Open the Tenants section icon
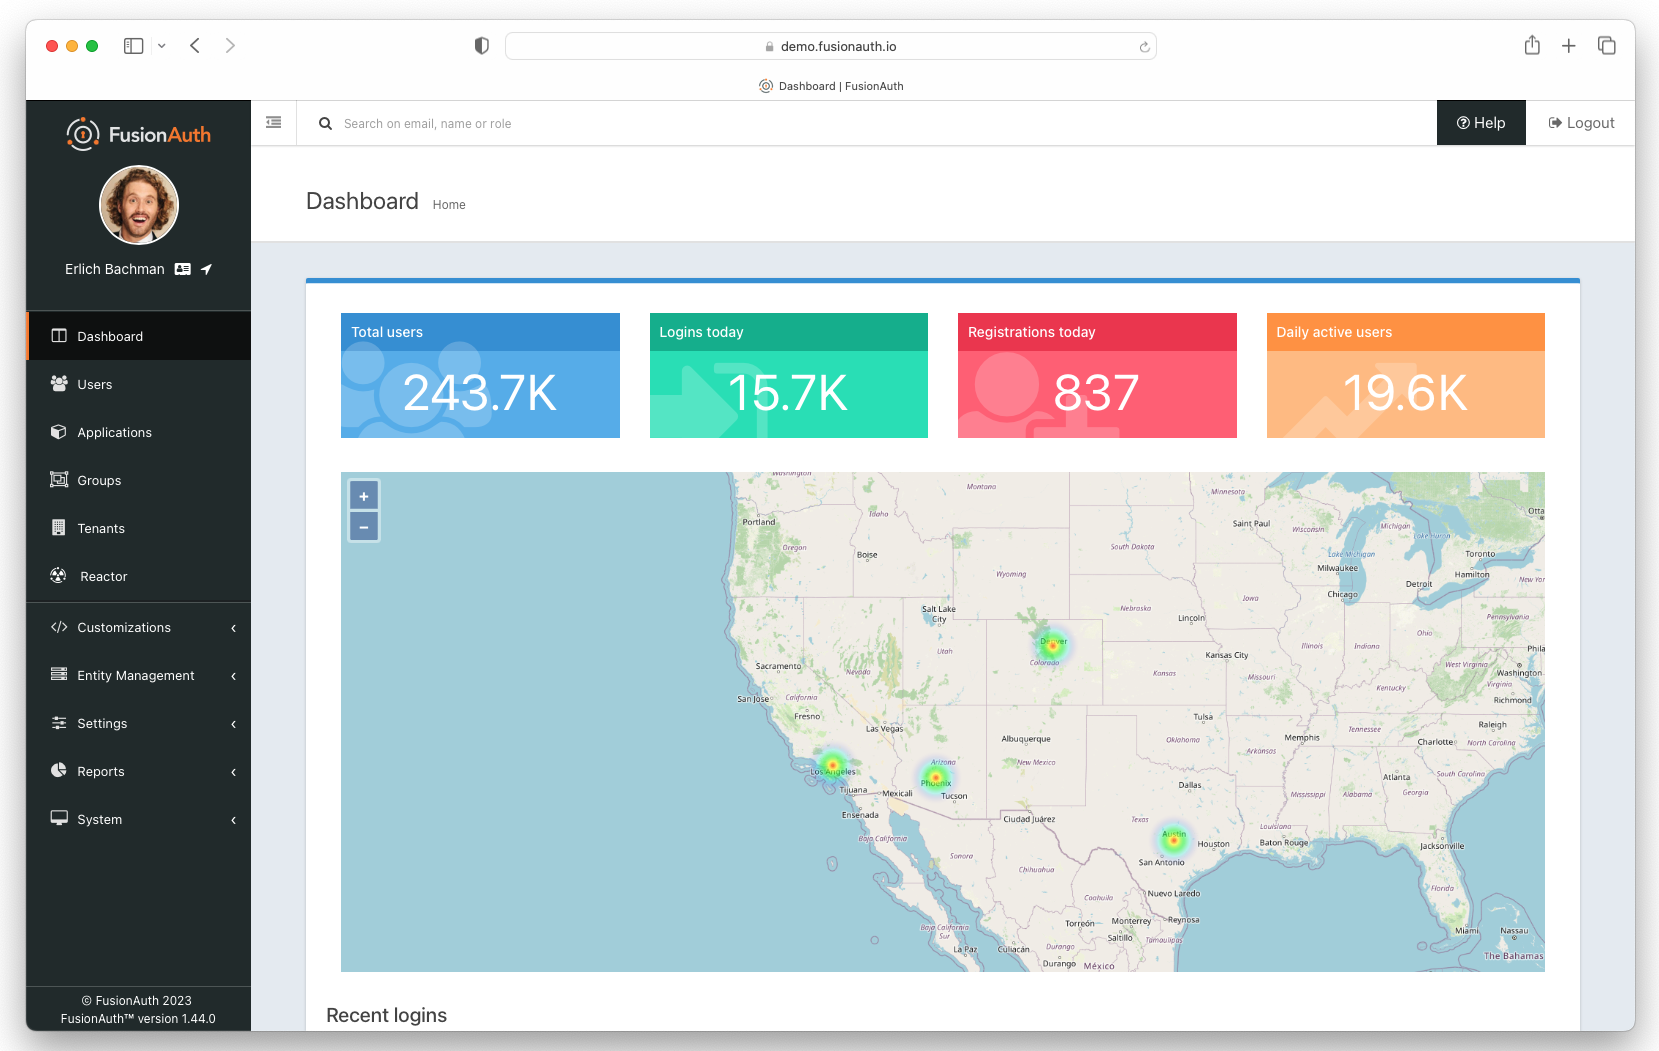The height and width of the screenshot is (1051, 1659). (x=61, y=528)
